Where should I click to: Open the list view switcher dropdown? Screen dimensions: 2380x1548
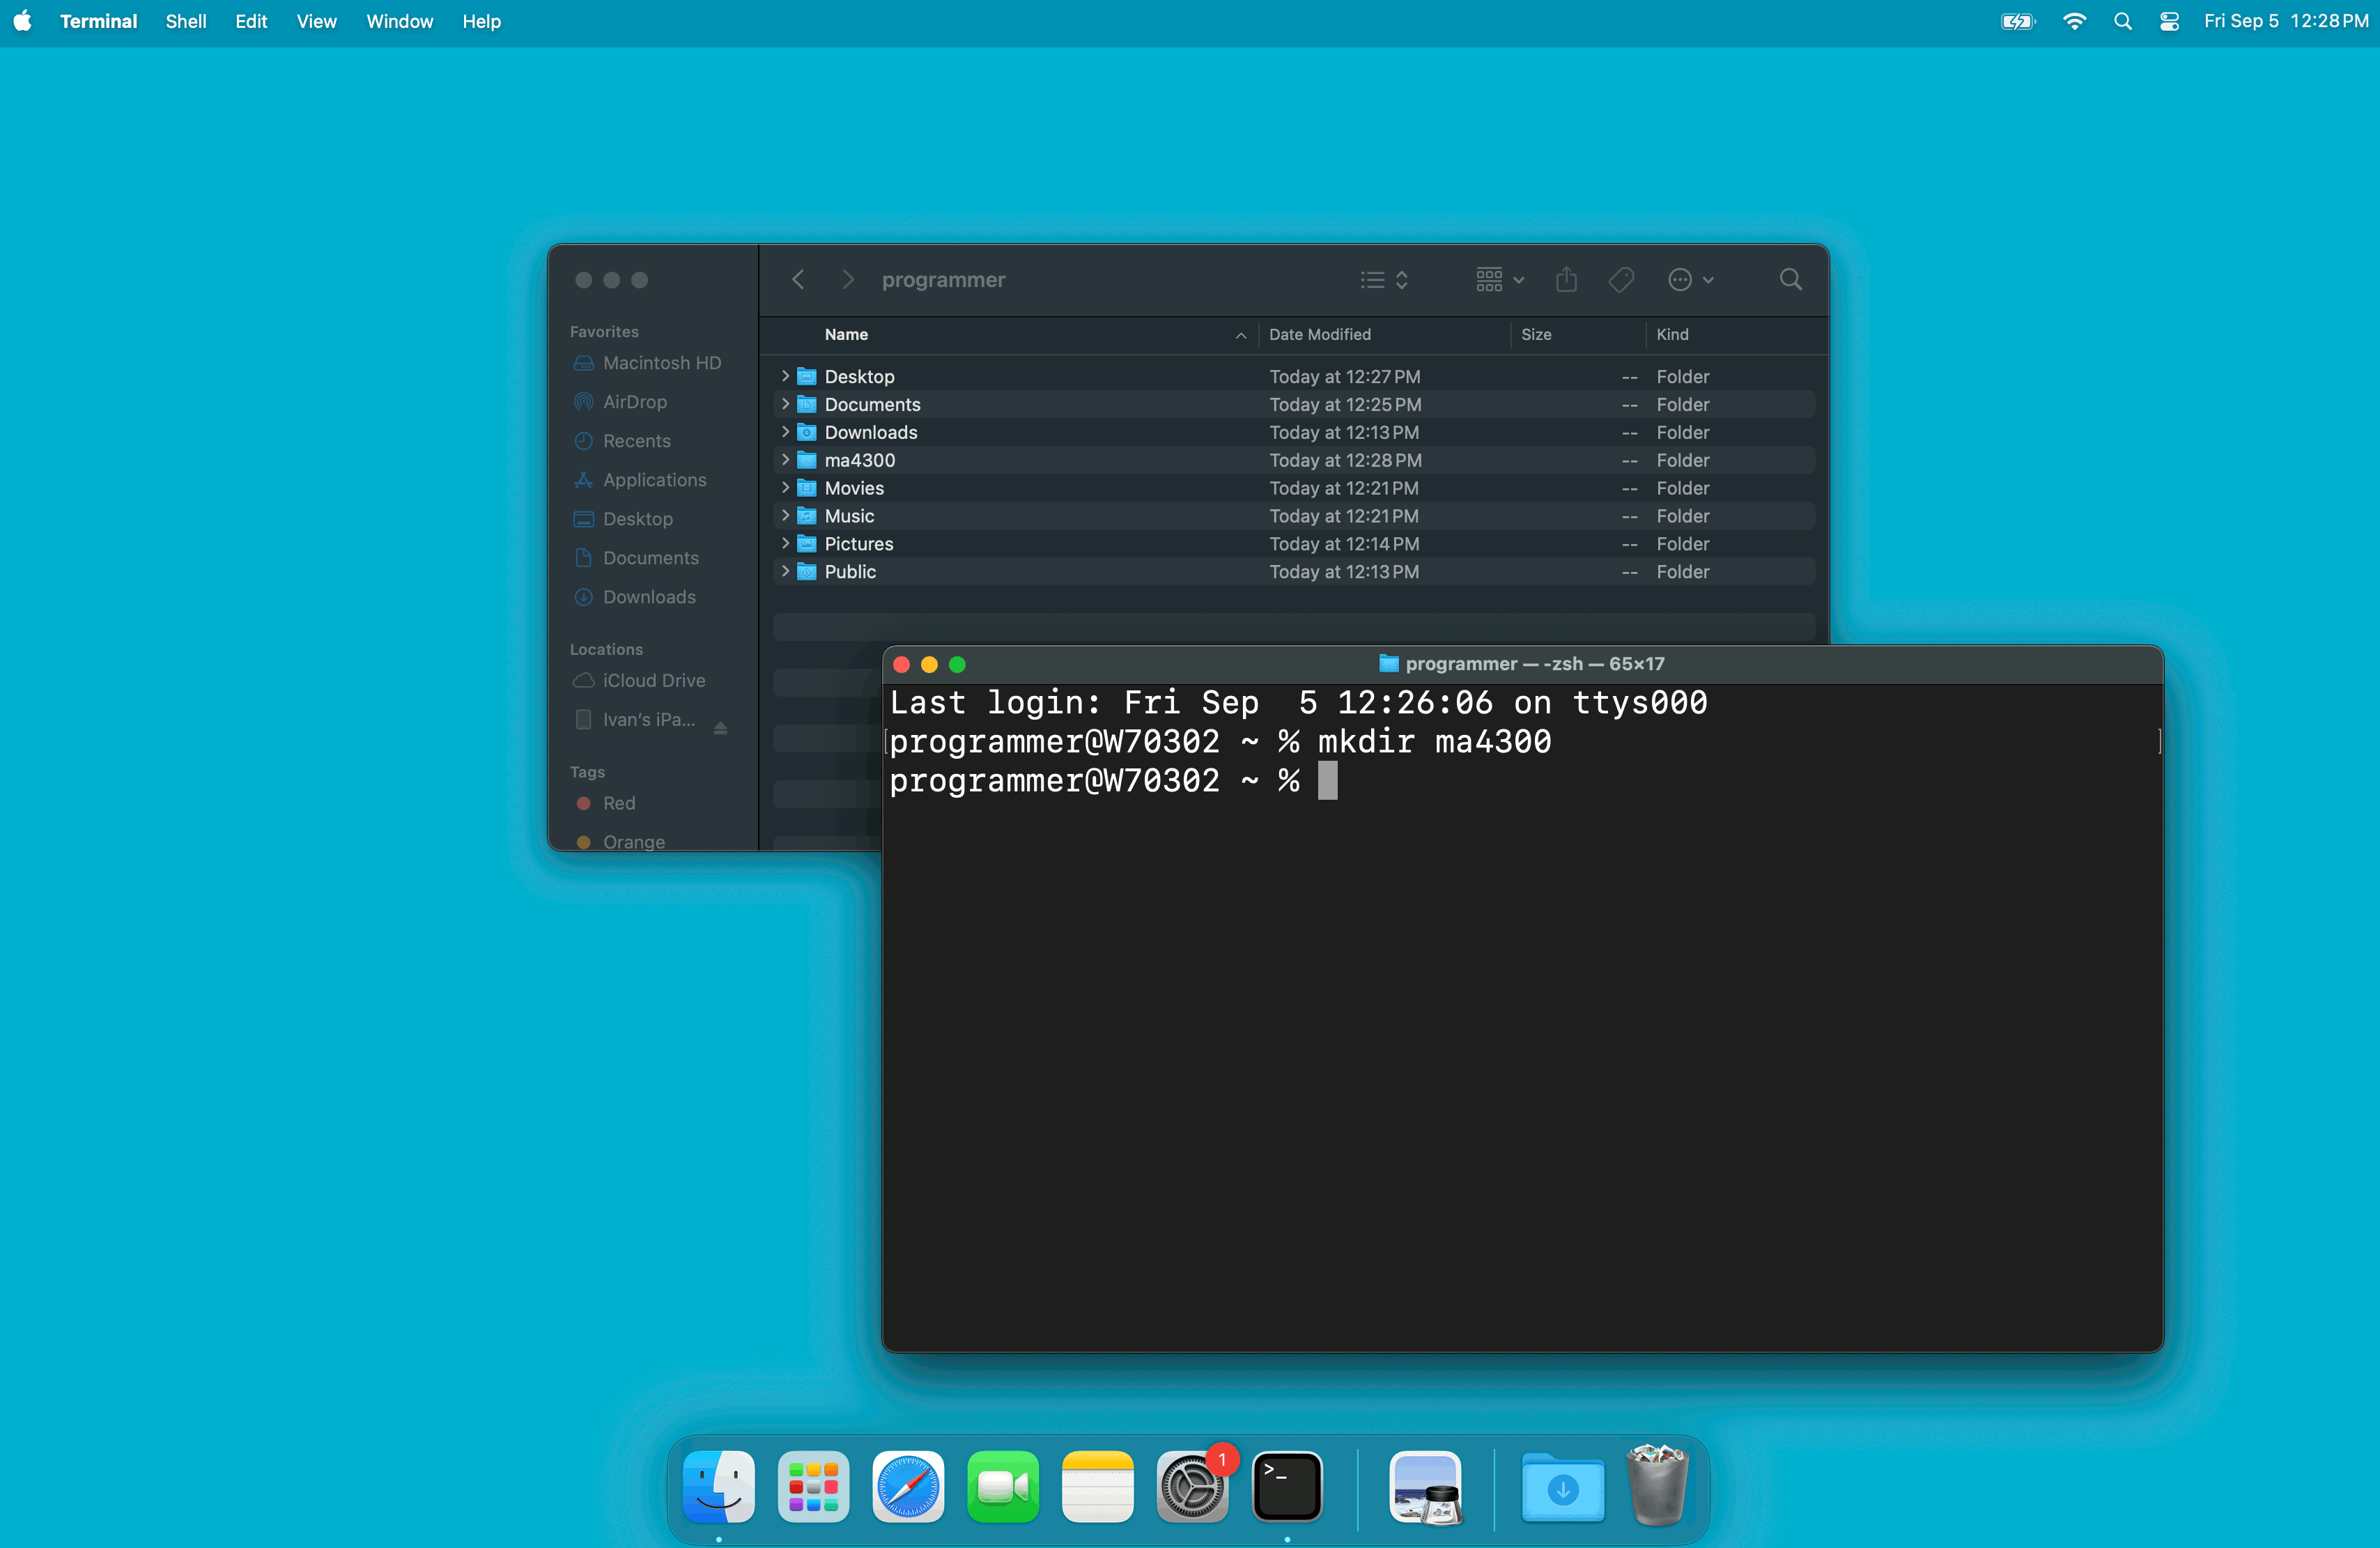[x=1384, y=280]
